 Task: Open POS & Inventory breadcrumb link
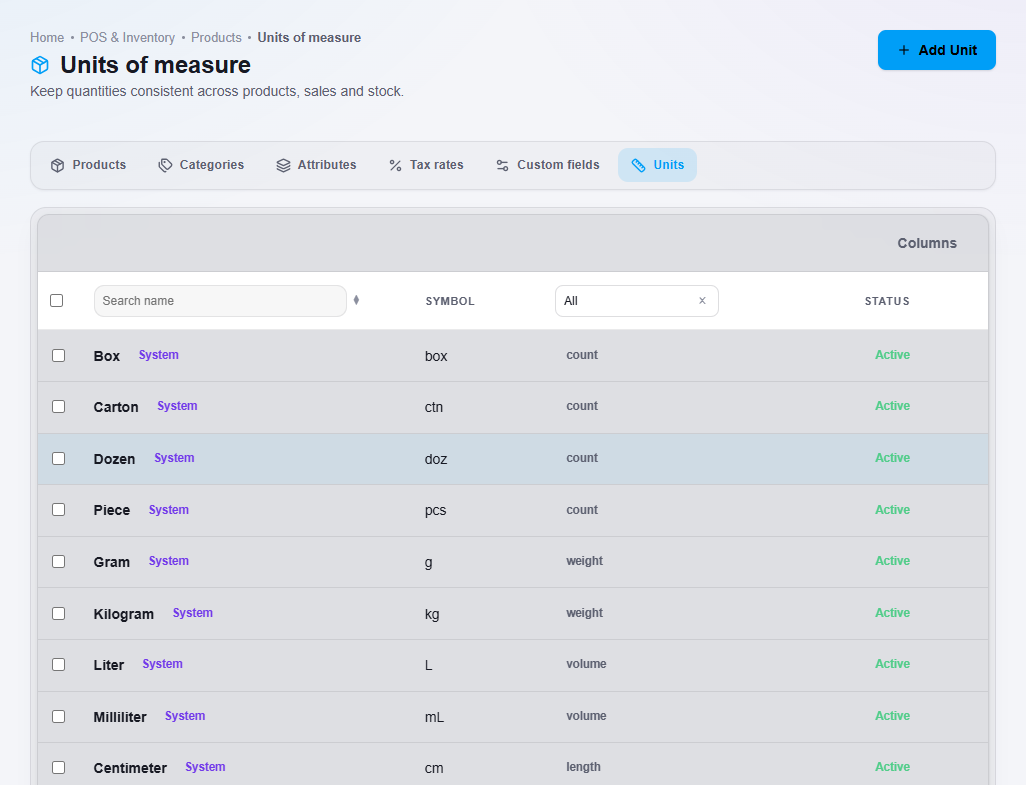[128, 38]
